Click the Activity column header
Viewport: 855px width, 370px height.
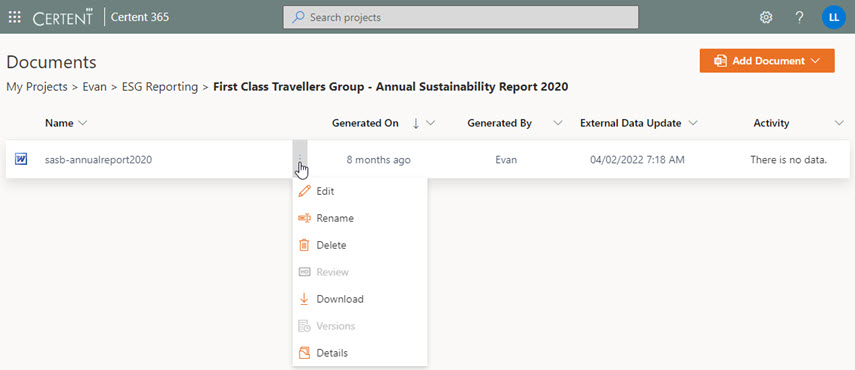(x=771, y=123)
